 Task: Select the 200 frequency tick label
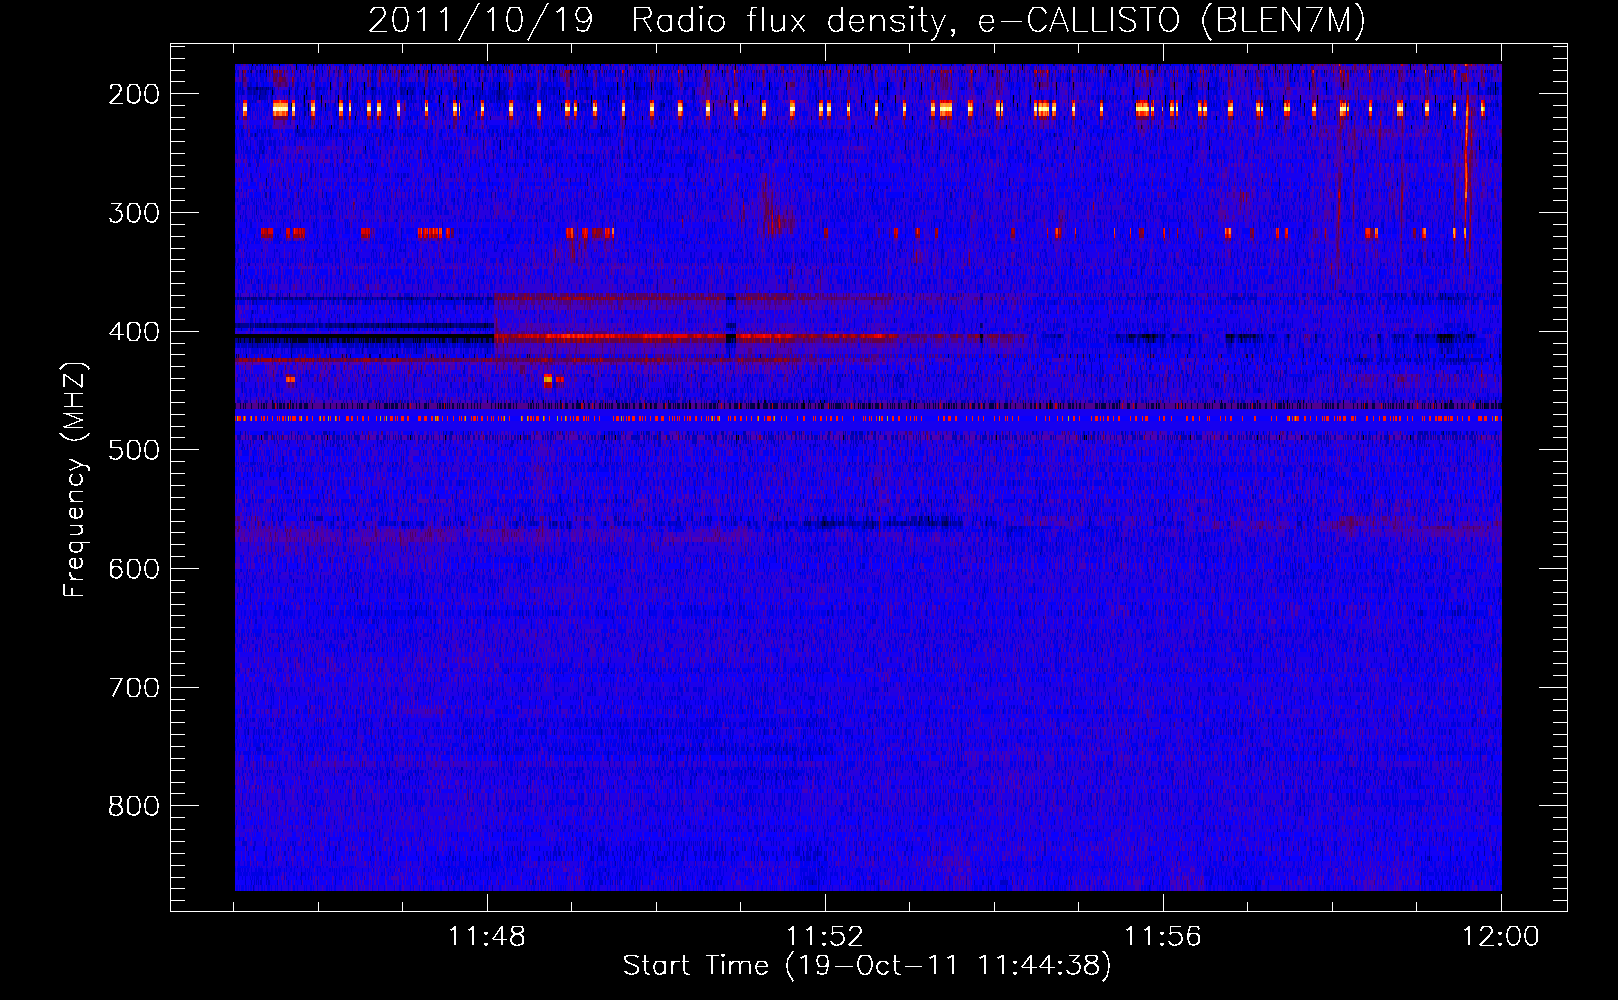(134, 94)
